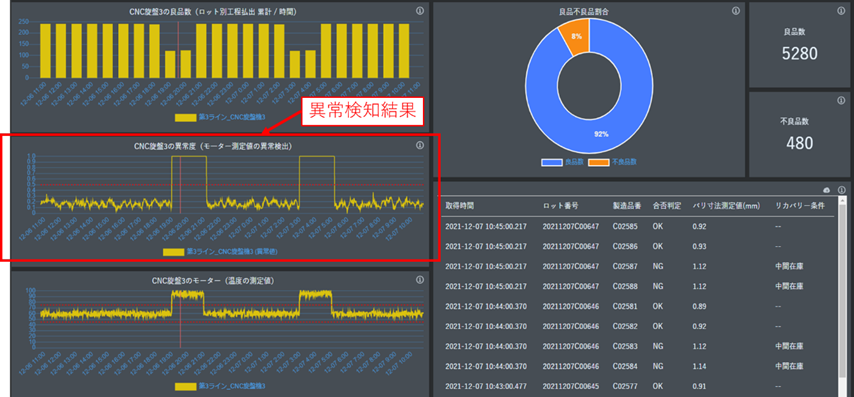Click OK result in the C02585 row

click(x=657, y=227)
